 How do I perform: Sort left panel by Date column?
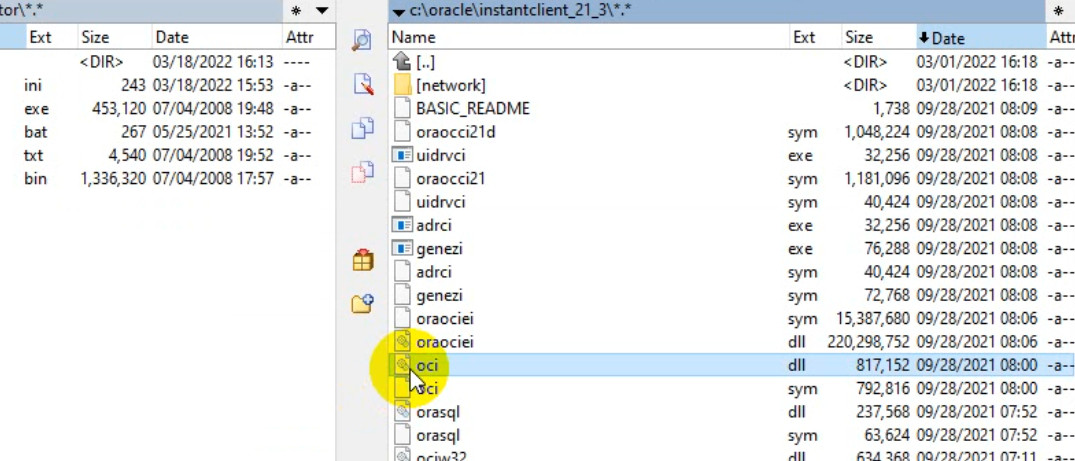pos(217,37)
